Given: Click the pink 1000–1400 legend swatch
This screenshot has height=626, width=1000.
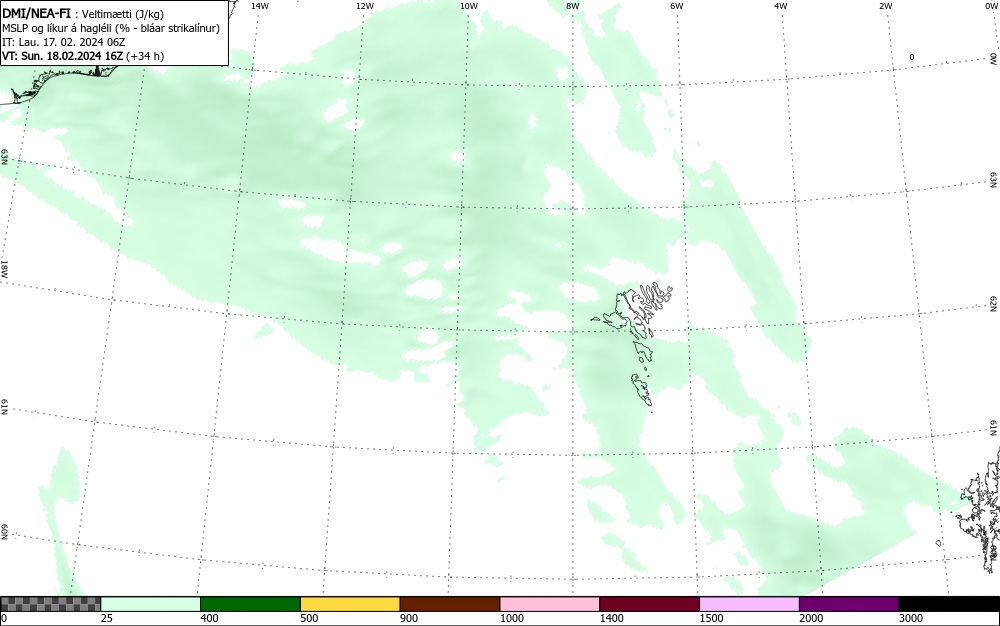Looking at the screenshot, I should click(550, 604).
